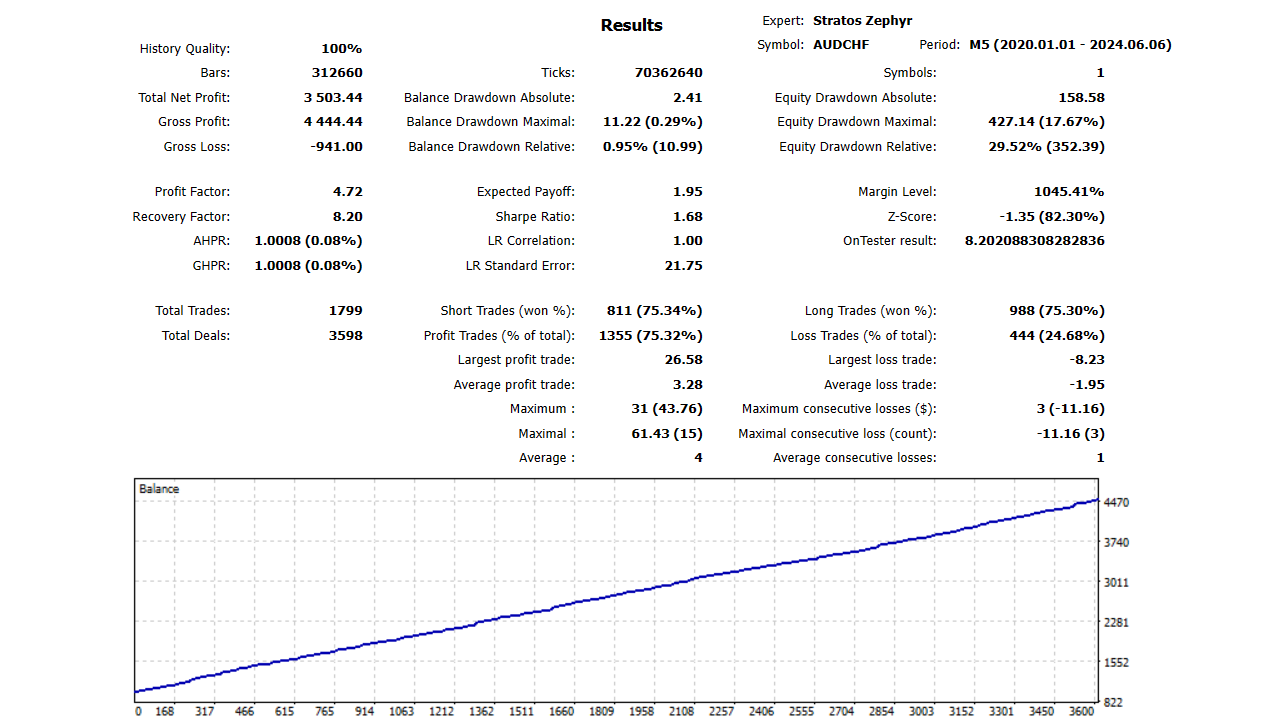
Task: Click Largest loss trade value -8.23
Action: point(1086,360)
